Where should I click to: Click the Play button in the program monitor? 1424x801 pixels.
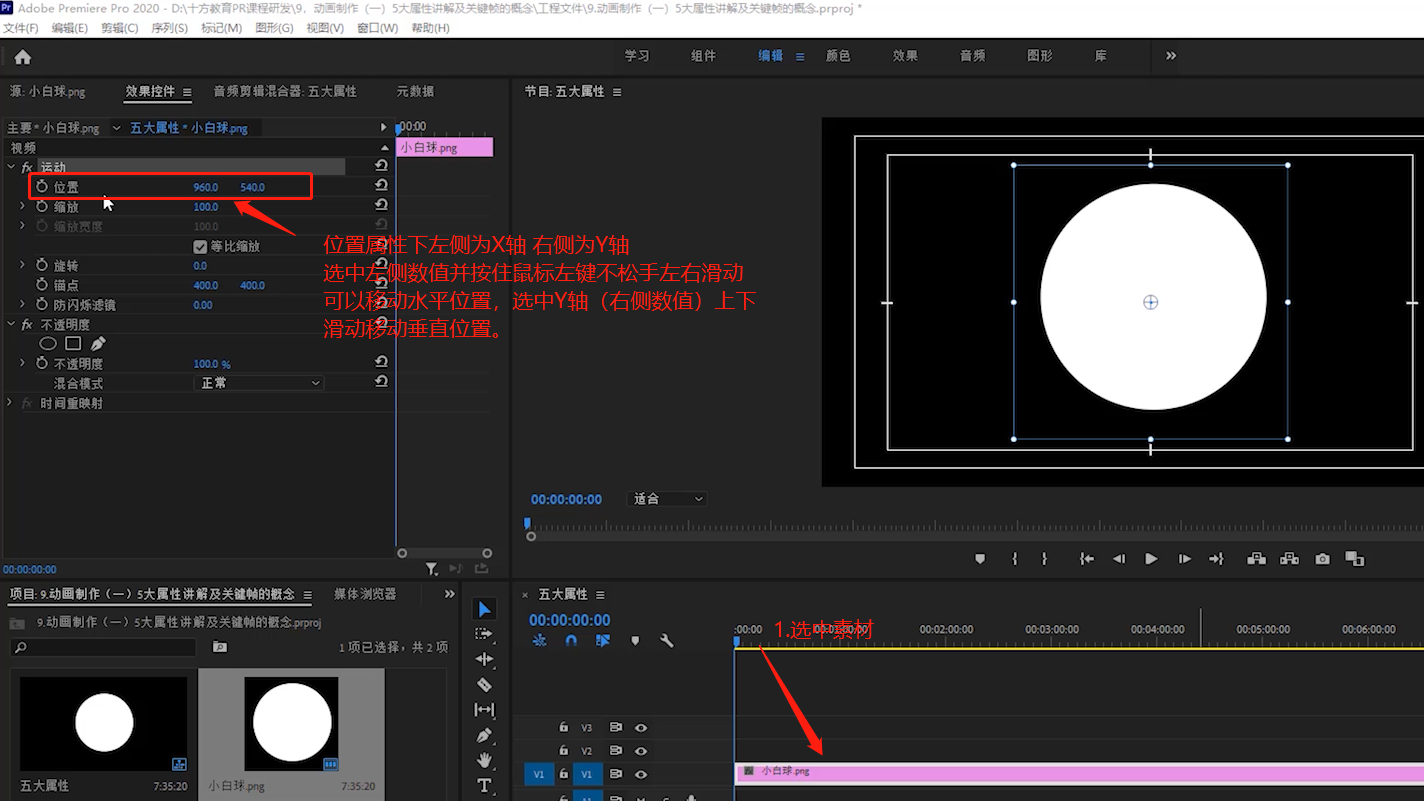(1151, 560)
